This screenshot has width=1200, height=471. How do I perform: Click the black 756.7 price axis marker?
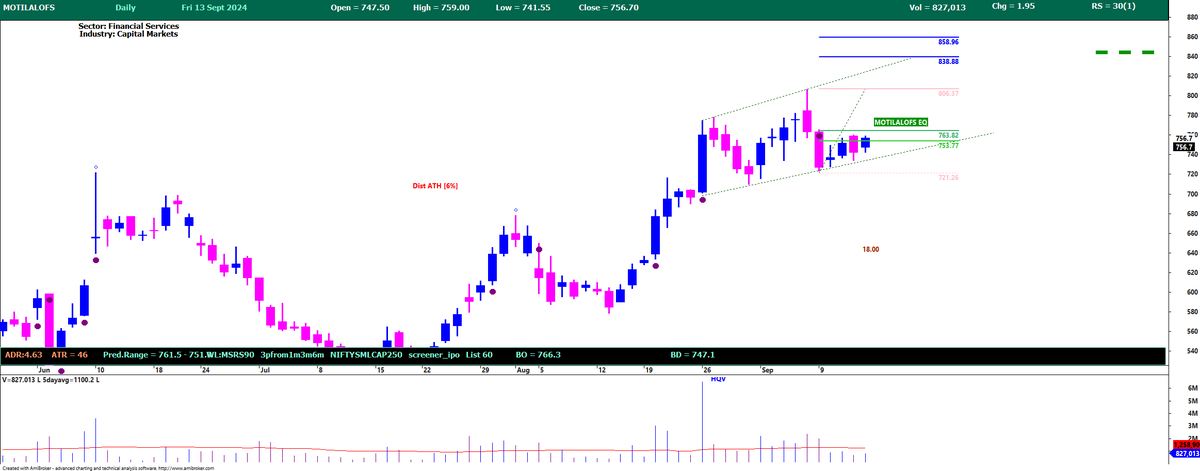(x=1182, y=147)
